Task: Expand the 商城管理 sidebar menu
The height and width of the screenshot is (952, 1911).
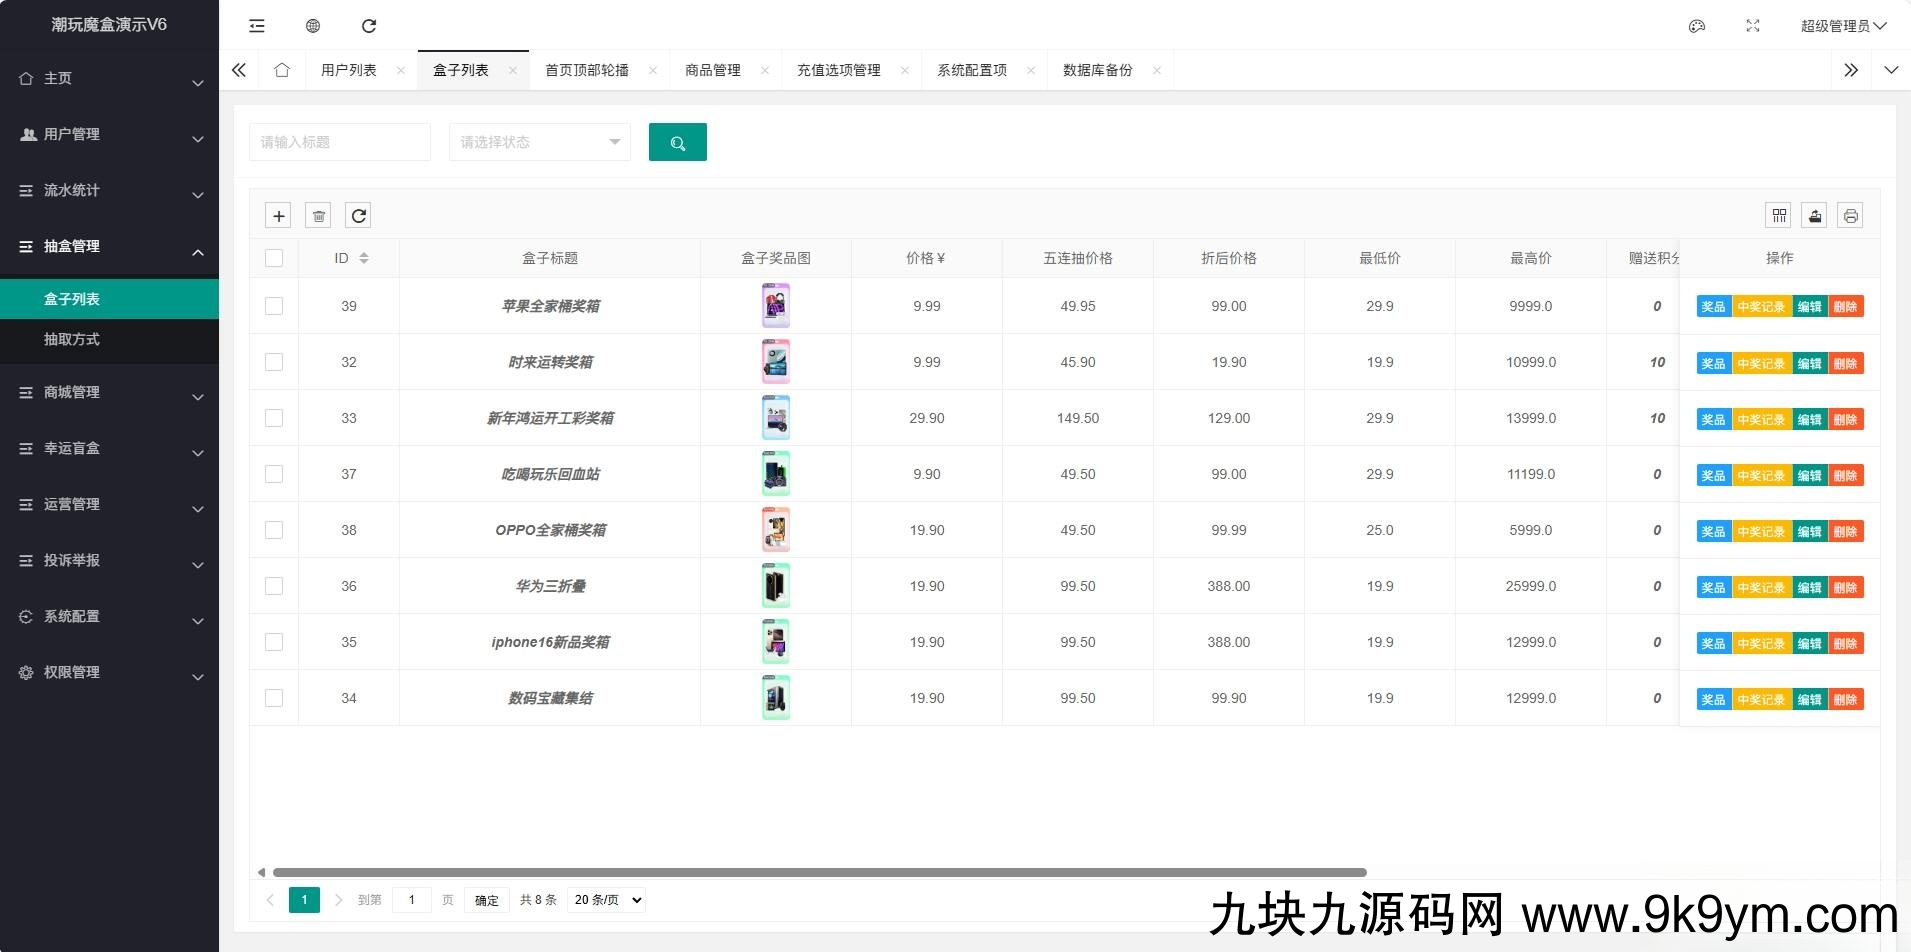Action: pyautogui.click(x=109, y=393)
